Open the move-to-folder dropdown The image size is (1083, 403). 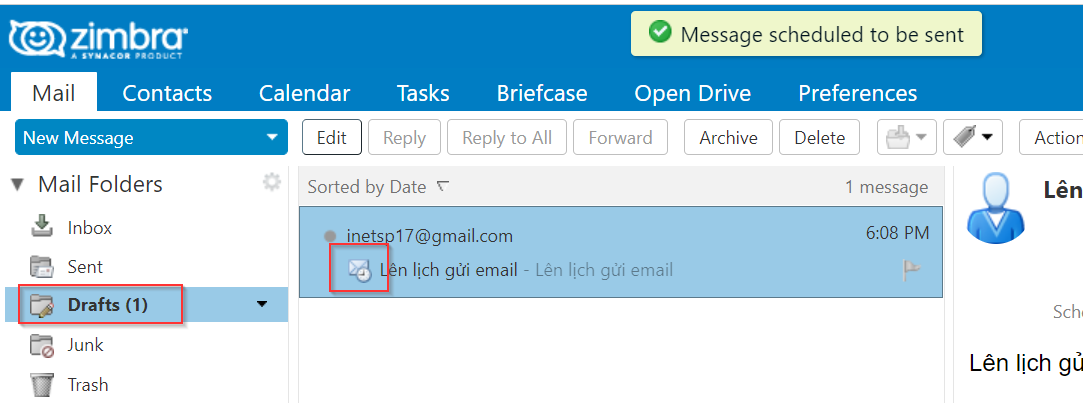click(906, 138)
